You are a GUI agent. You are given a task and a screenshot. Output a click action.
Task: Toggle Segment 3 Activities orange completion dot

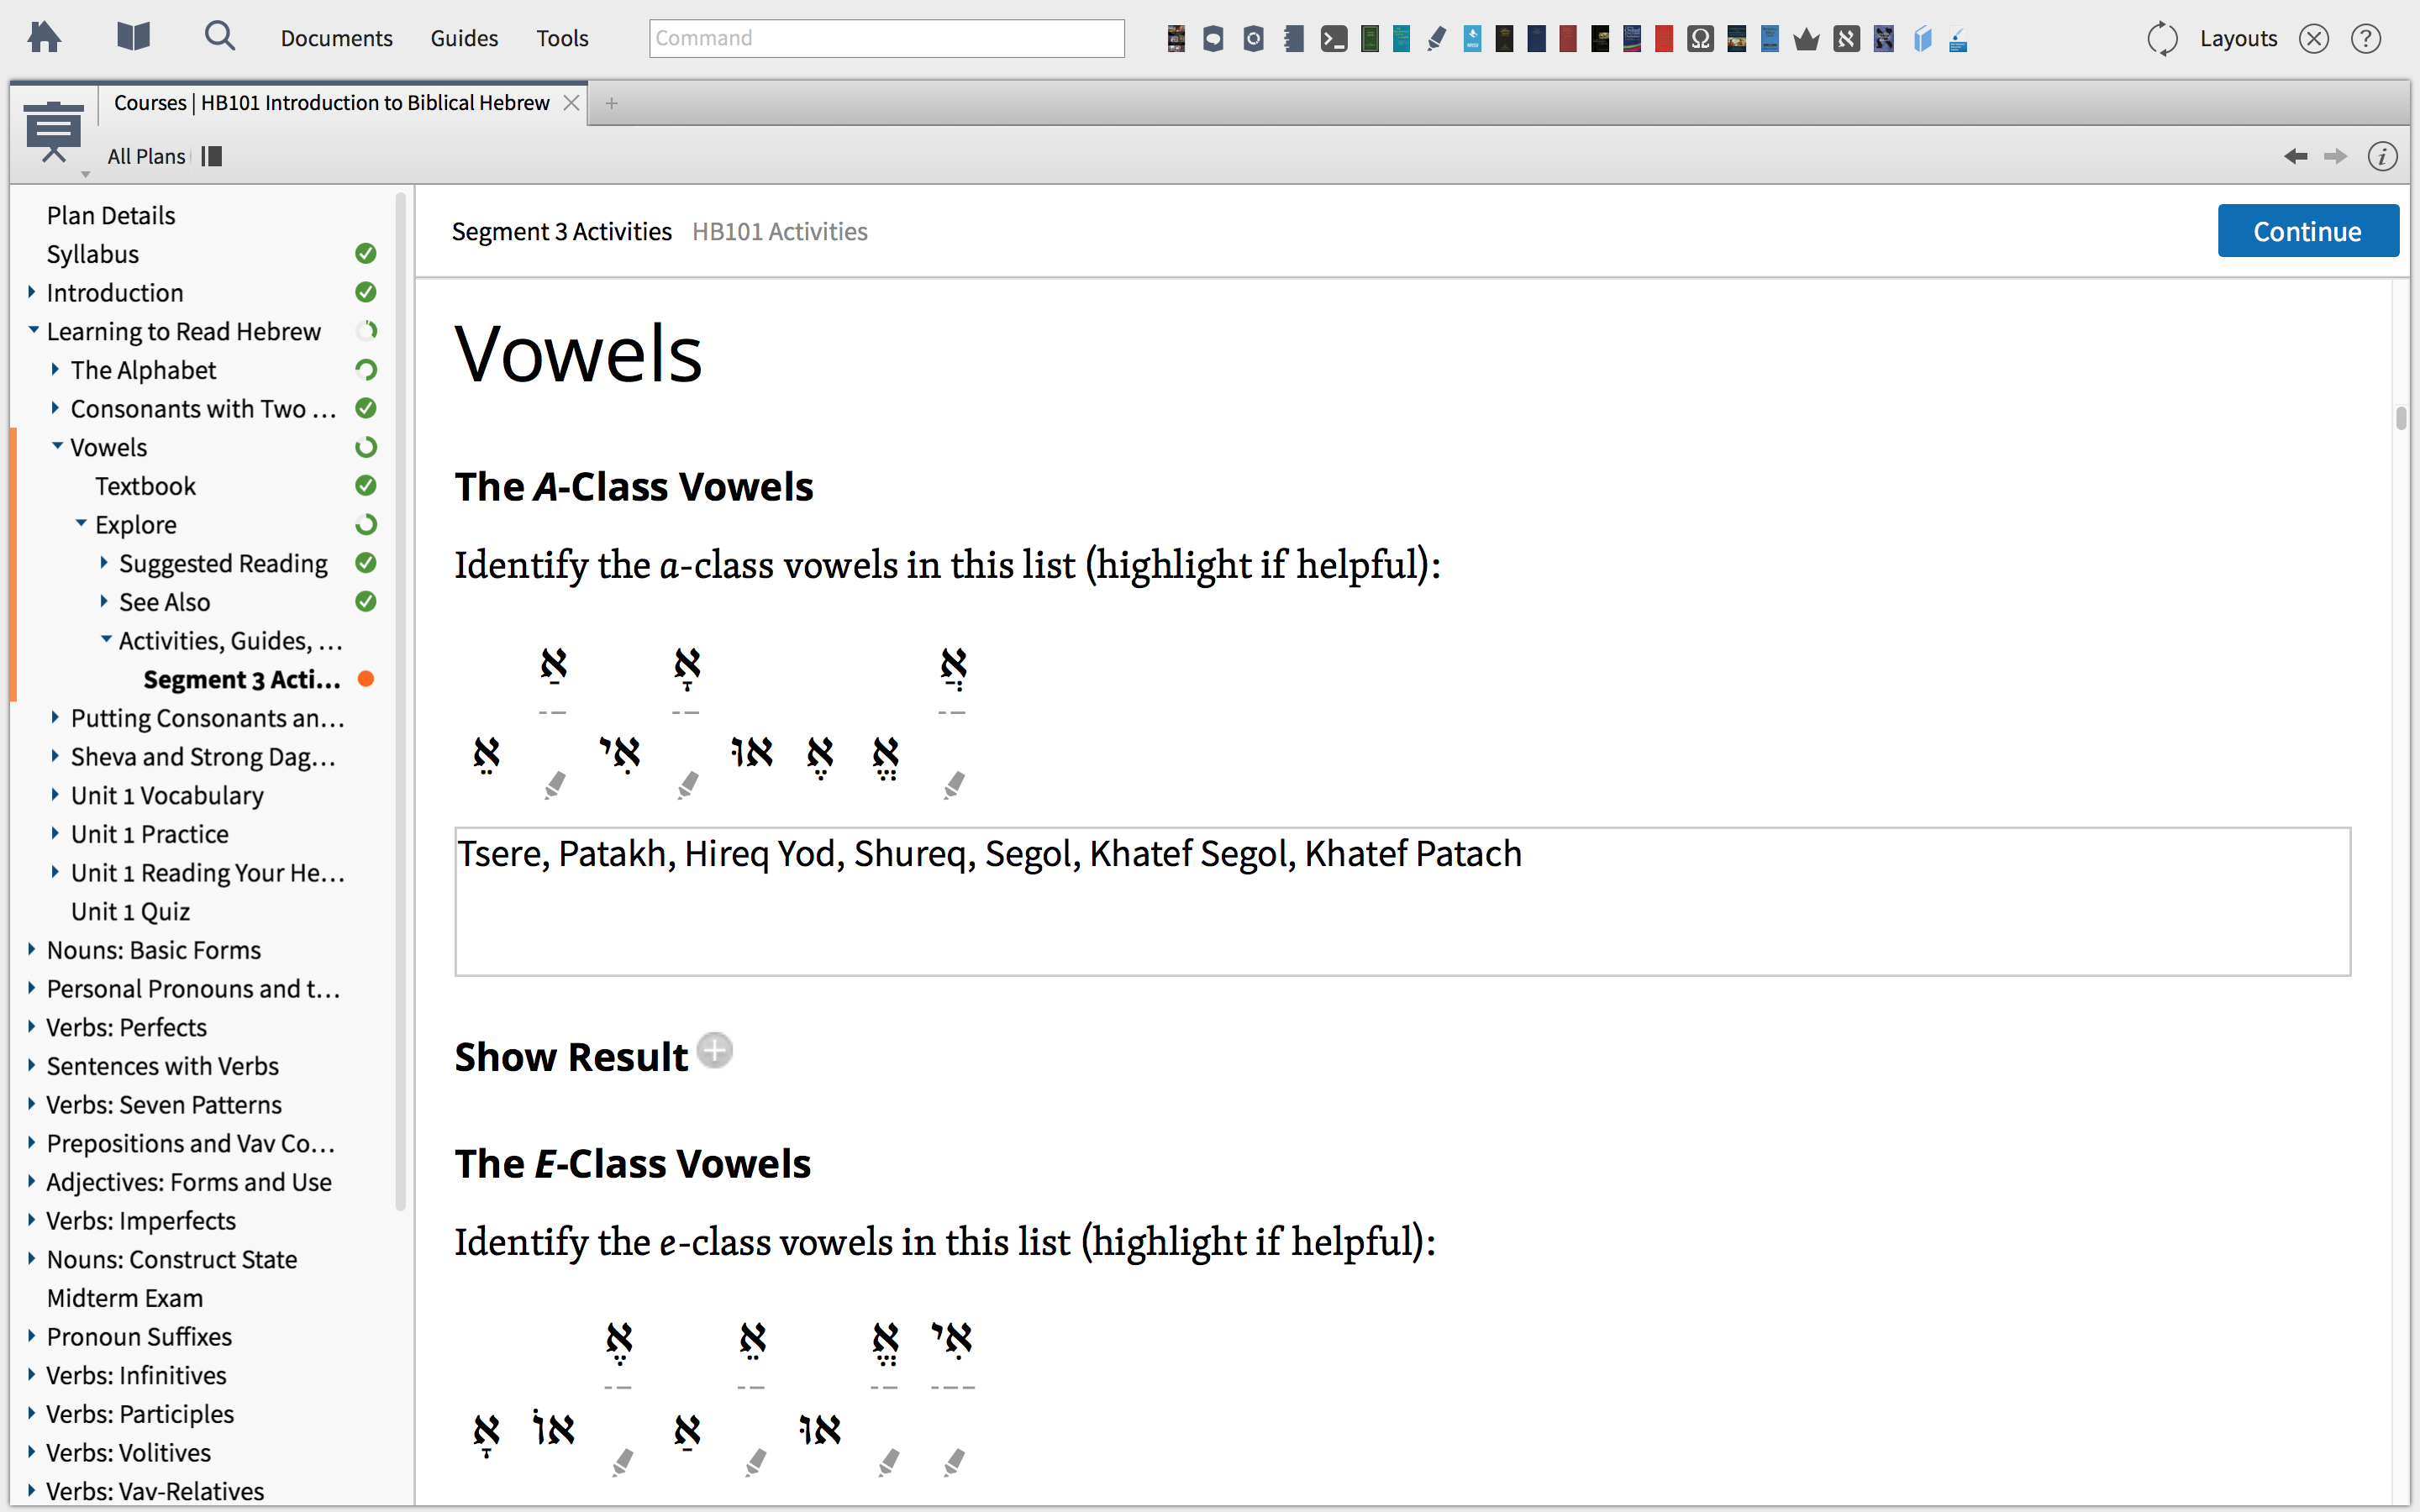coord(366,679)
